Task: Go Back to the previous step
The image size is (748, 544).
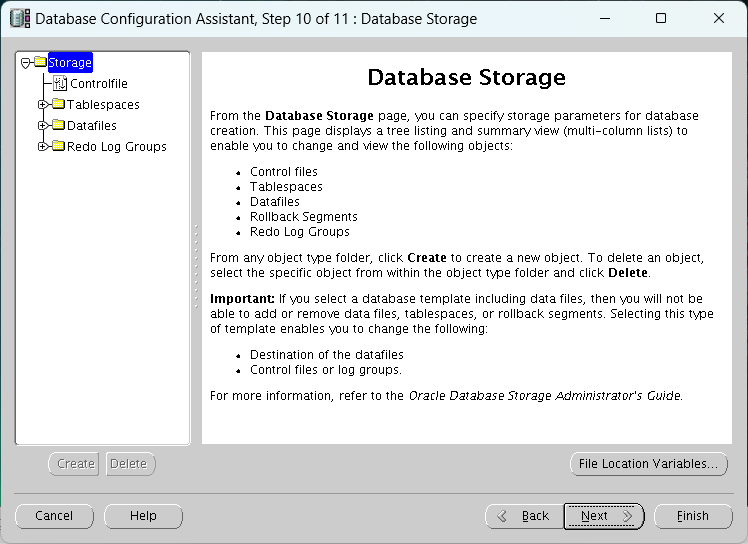Action: (x=524, y=516)
